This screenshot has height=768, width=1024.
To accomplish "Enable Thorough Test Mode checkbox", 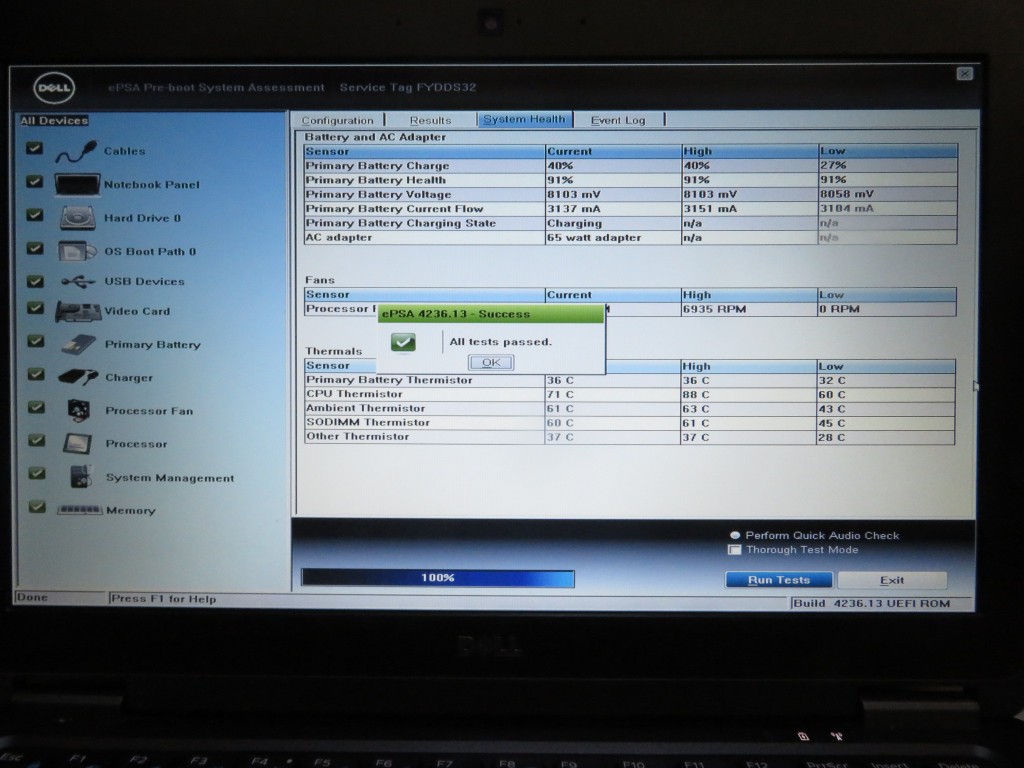I will click(735, 550).
